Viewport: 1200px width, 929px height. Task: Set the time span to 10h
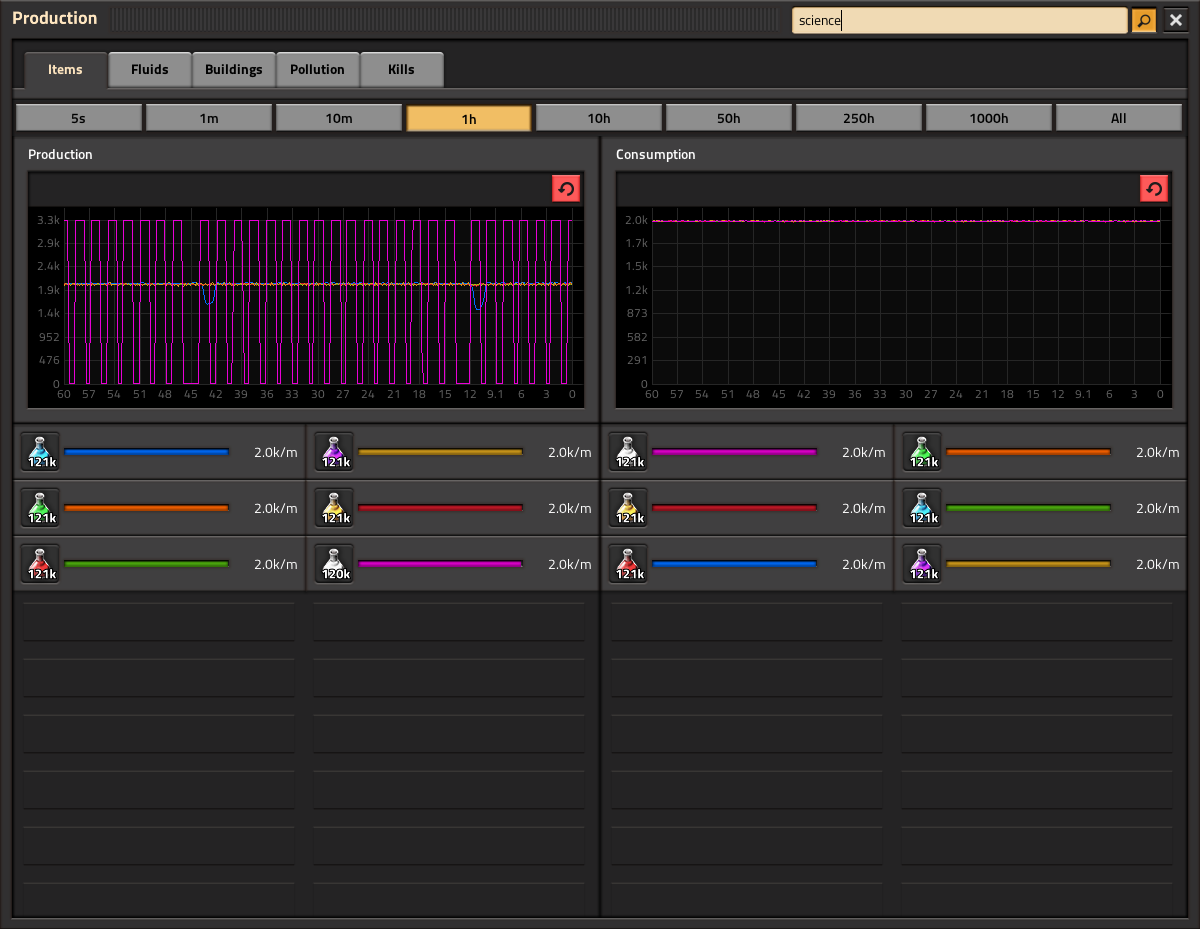599,118
